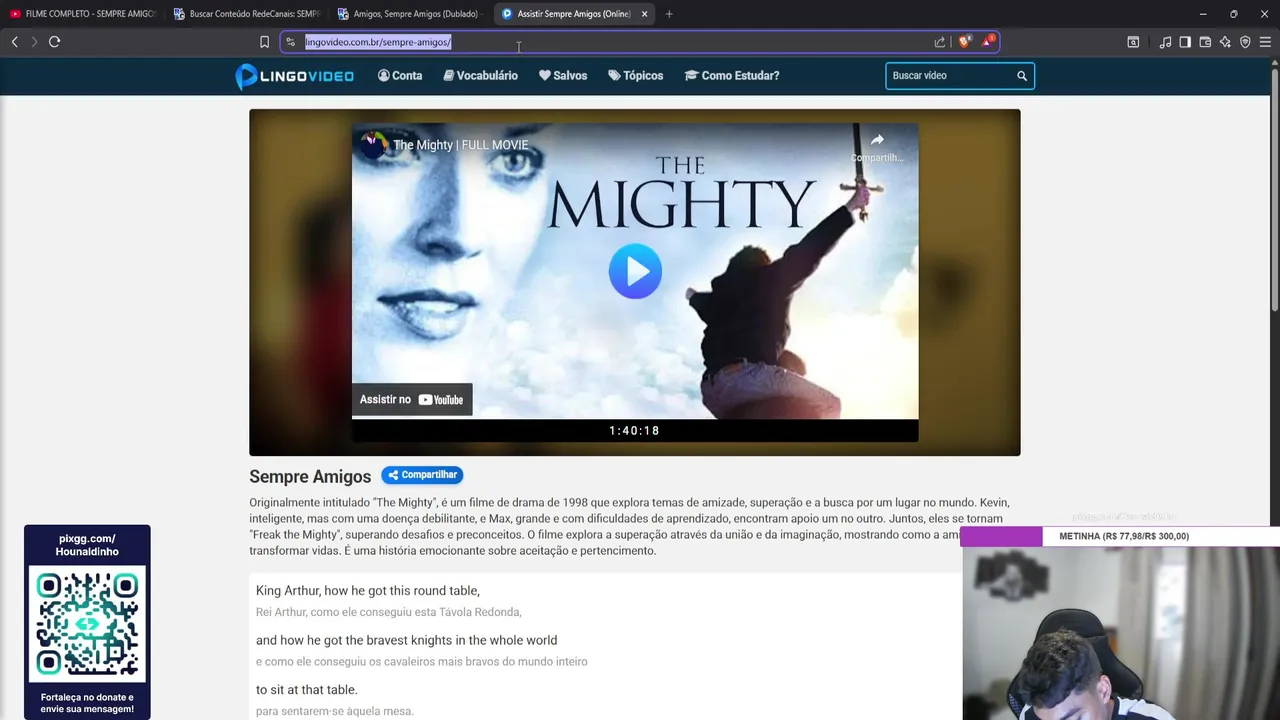Click the blue Compartilhar button

[x=422, y=475]
